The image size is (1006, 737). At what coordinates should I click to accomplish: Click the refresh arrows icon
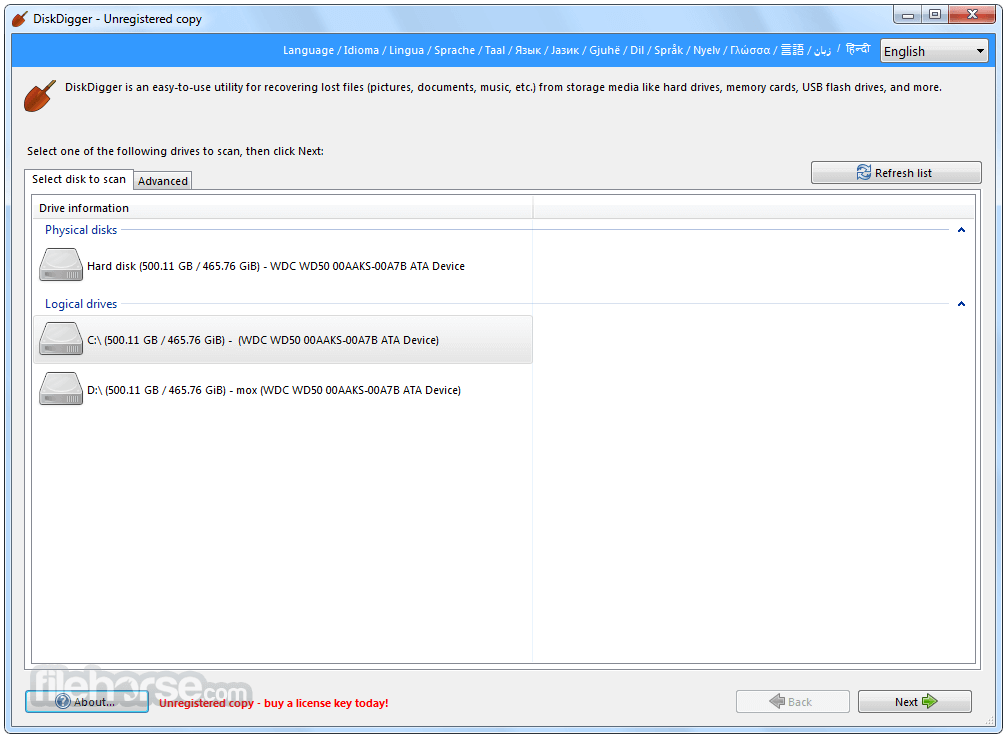864,173
